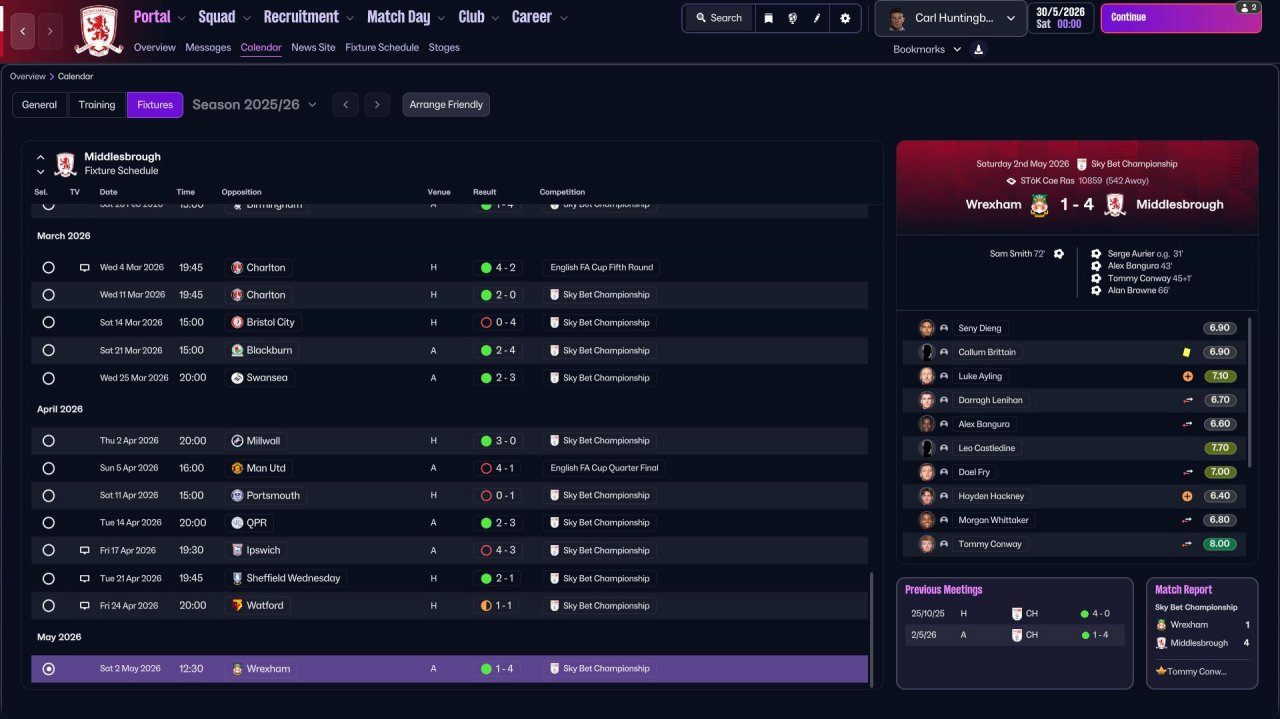Screen dimensions: 1280x719
Task: Open the Carl Huntingb... manager dropdown
Action: (x=950, y=18)
